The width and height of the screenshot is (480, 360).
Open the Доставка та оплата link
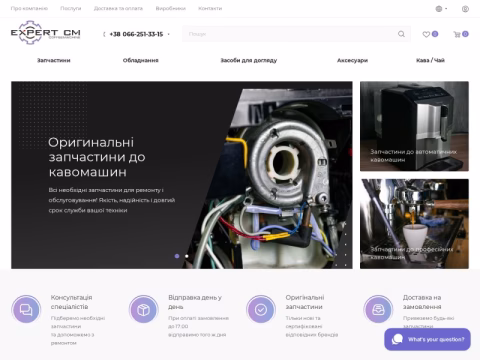pos(118,8)
